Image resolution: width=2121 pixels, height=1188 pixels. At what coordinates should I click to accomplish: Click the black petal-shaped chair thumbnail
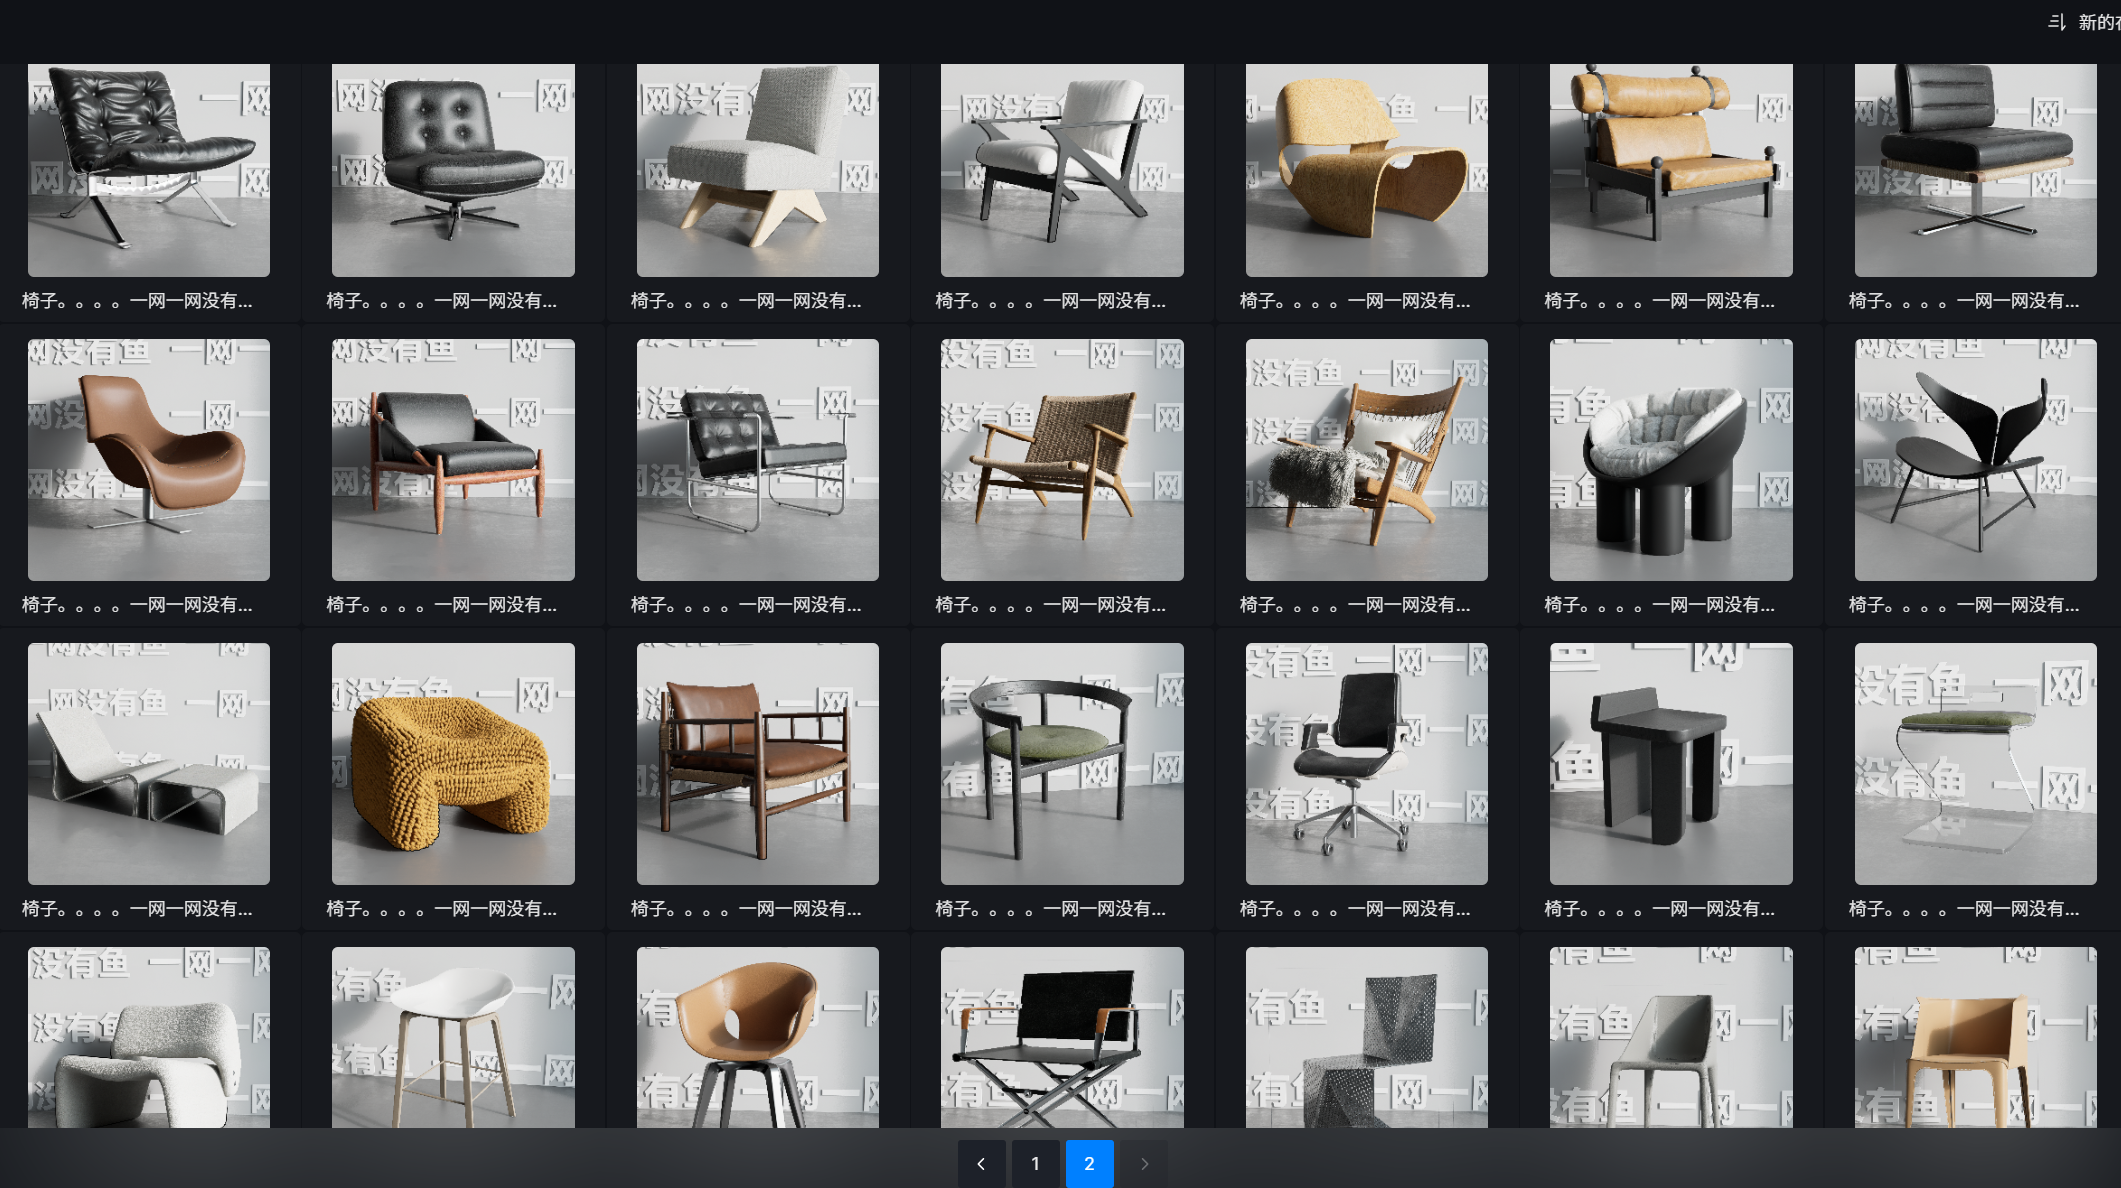(x=1975, y=460)
